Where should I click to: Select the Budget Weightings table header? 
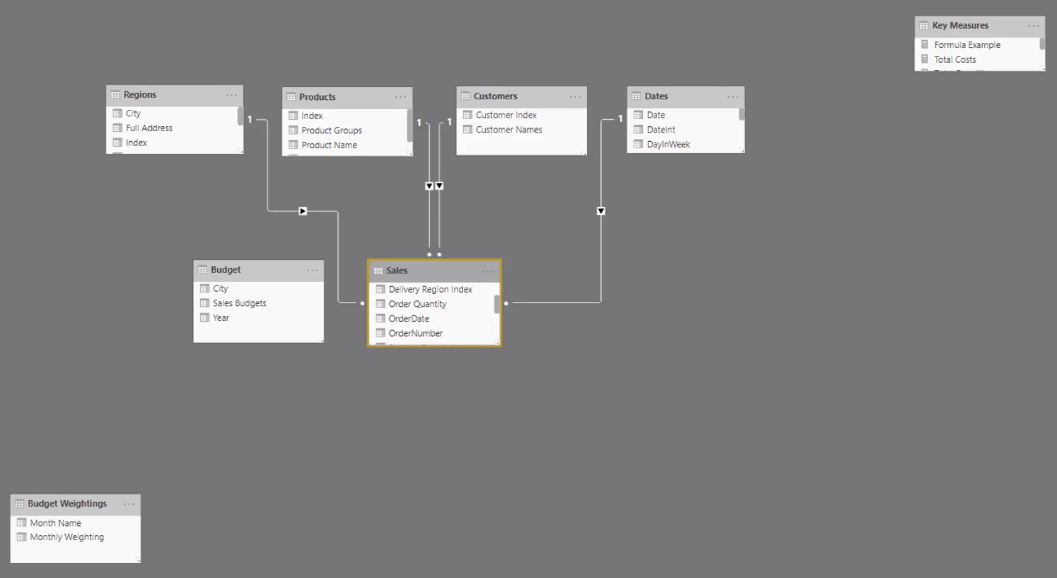click(x=76, y=504)
